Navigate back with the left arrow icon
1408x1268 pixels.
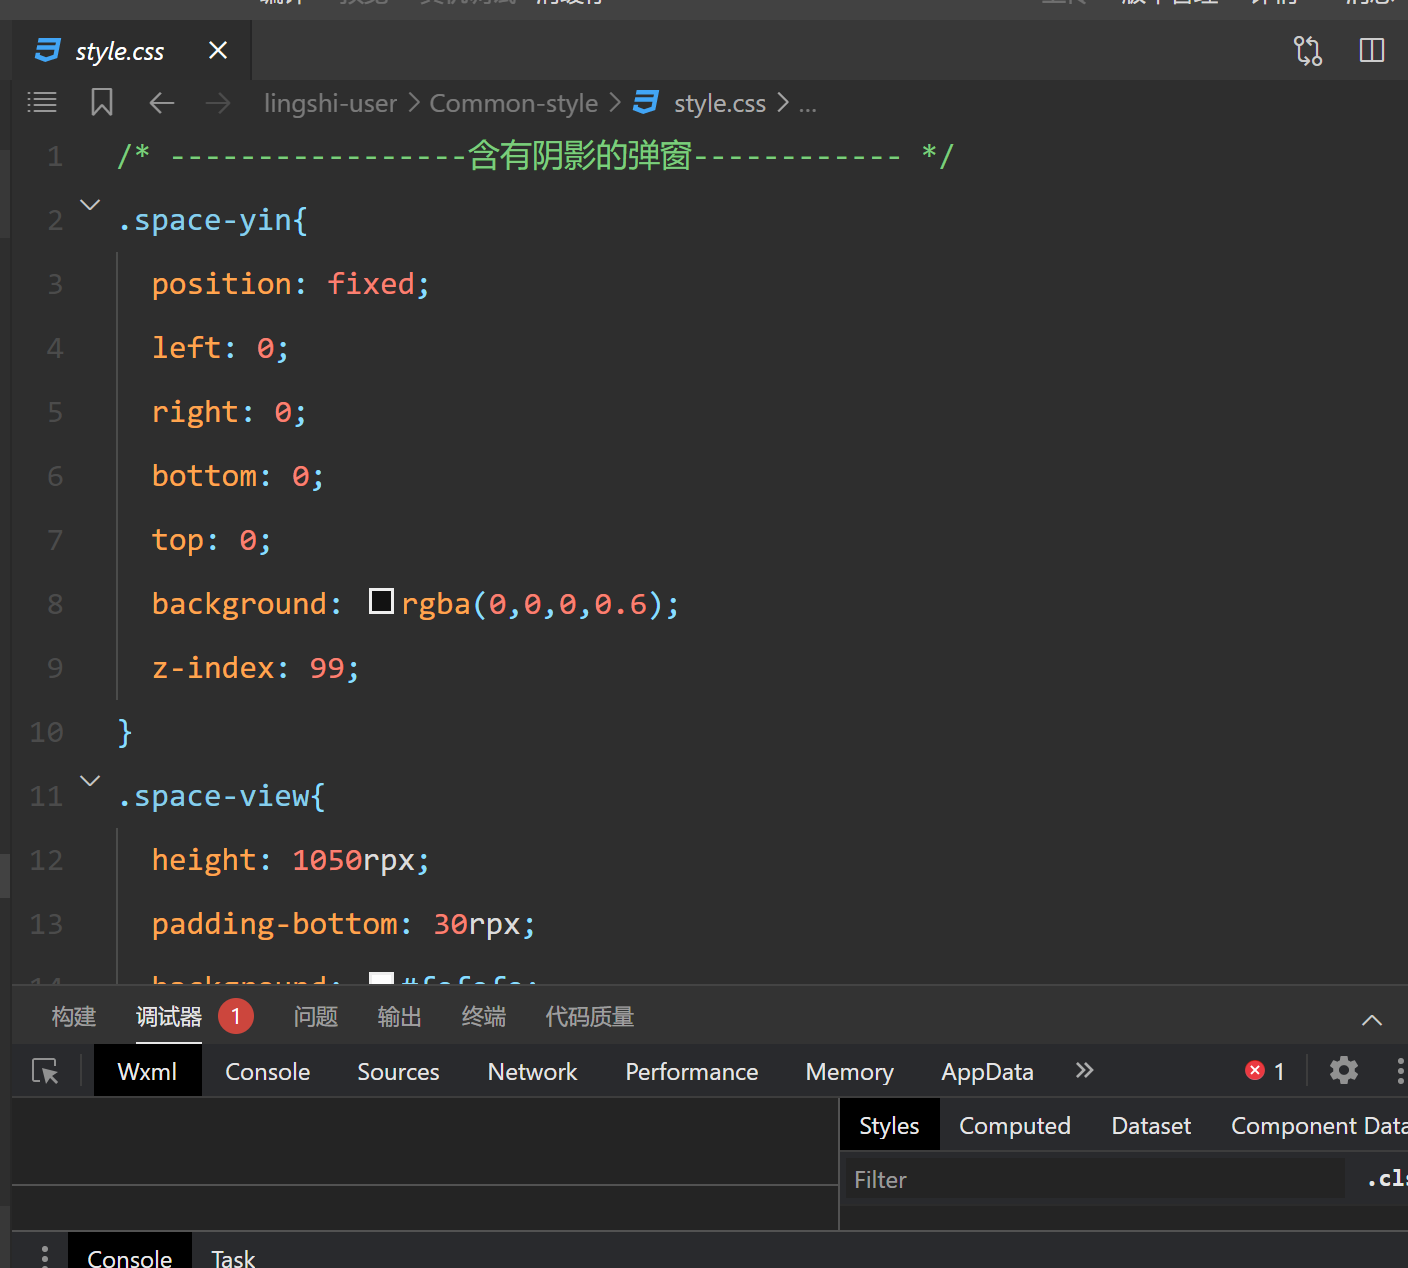pyautogui.click(x=162, y=102)
